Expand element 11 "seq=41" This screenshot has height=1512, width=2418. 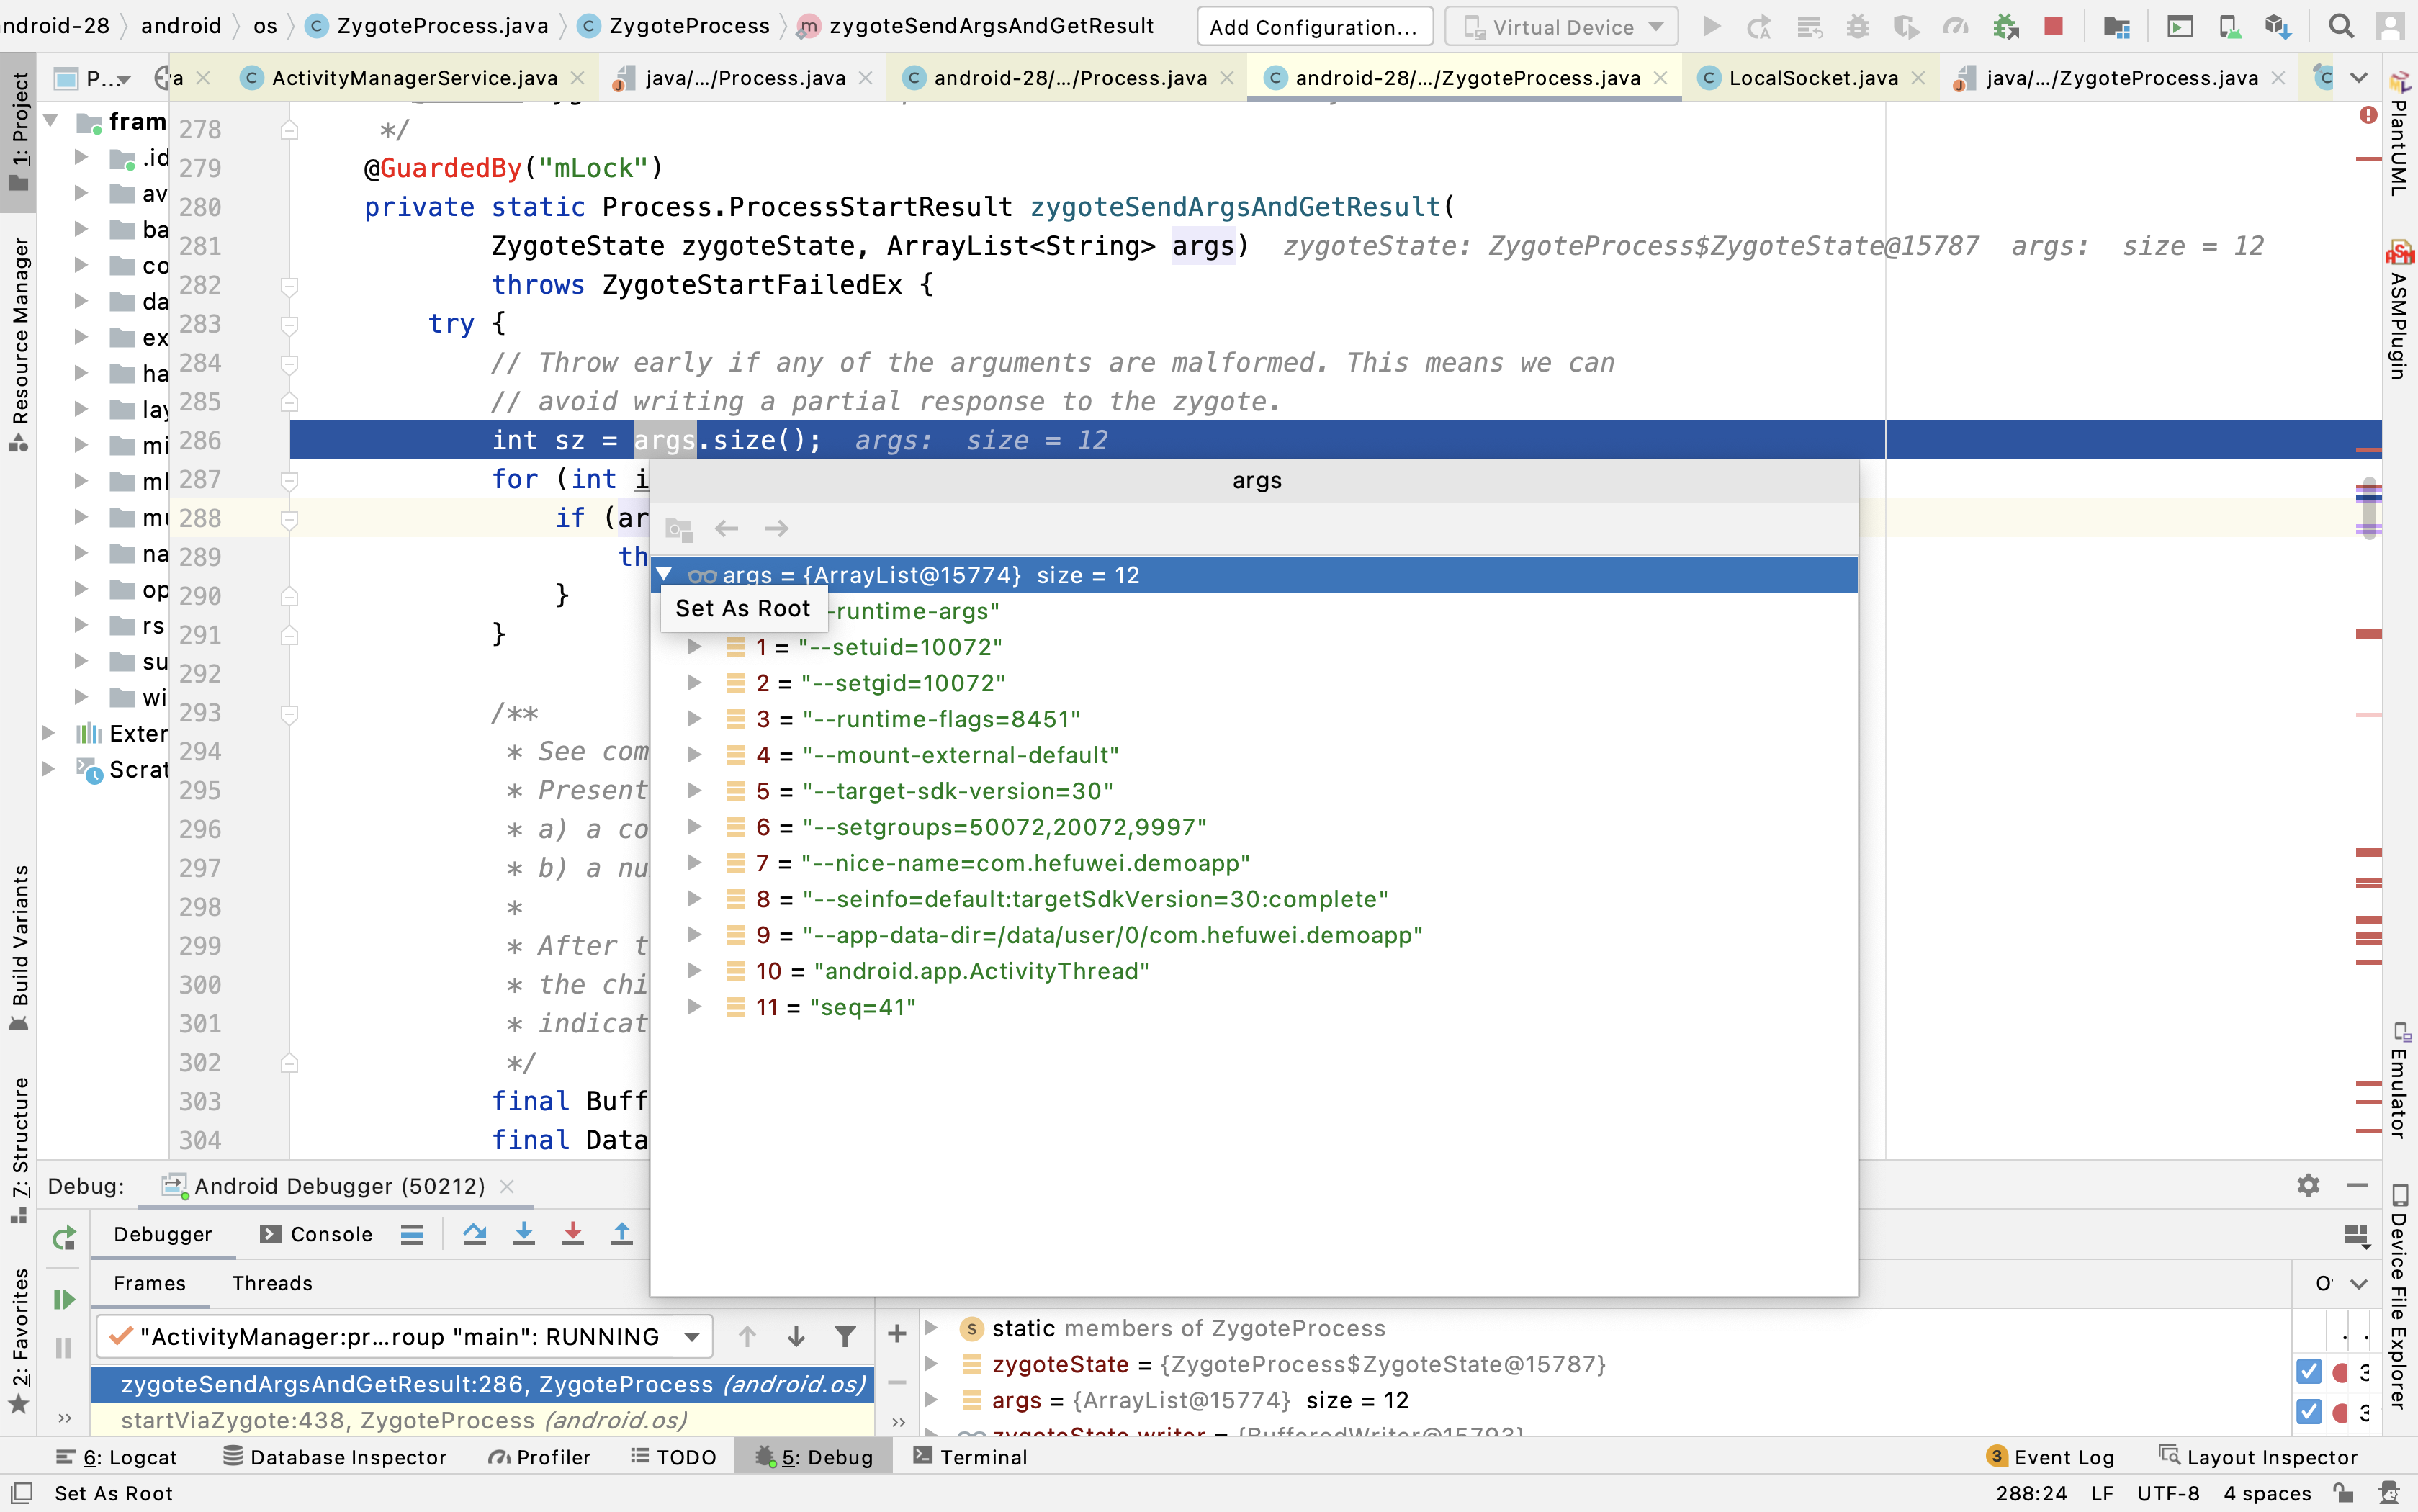coord(694,1007)
